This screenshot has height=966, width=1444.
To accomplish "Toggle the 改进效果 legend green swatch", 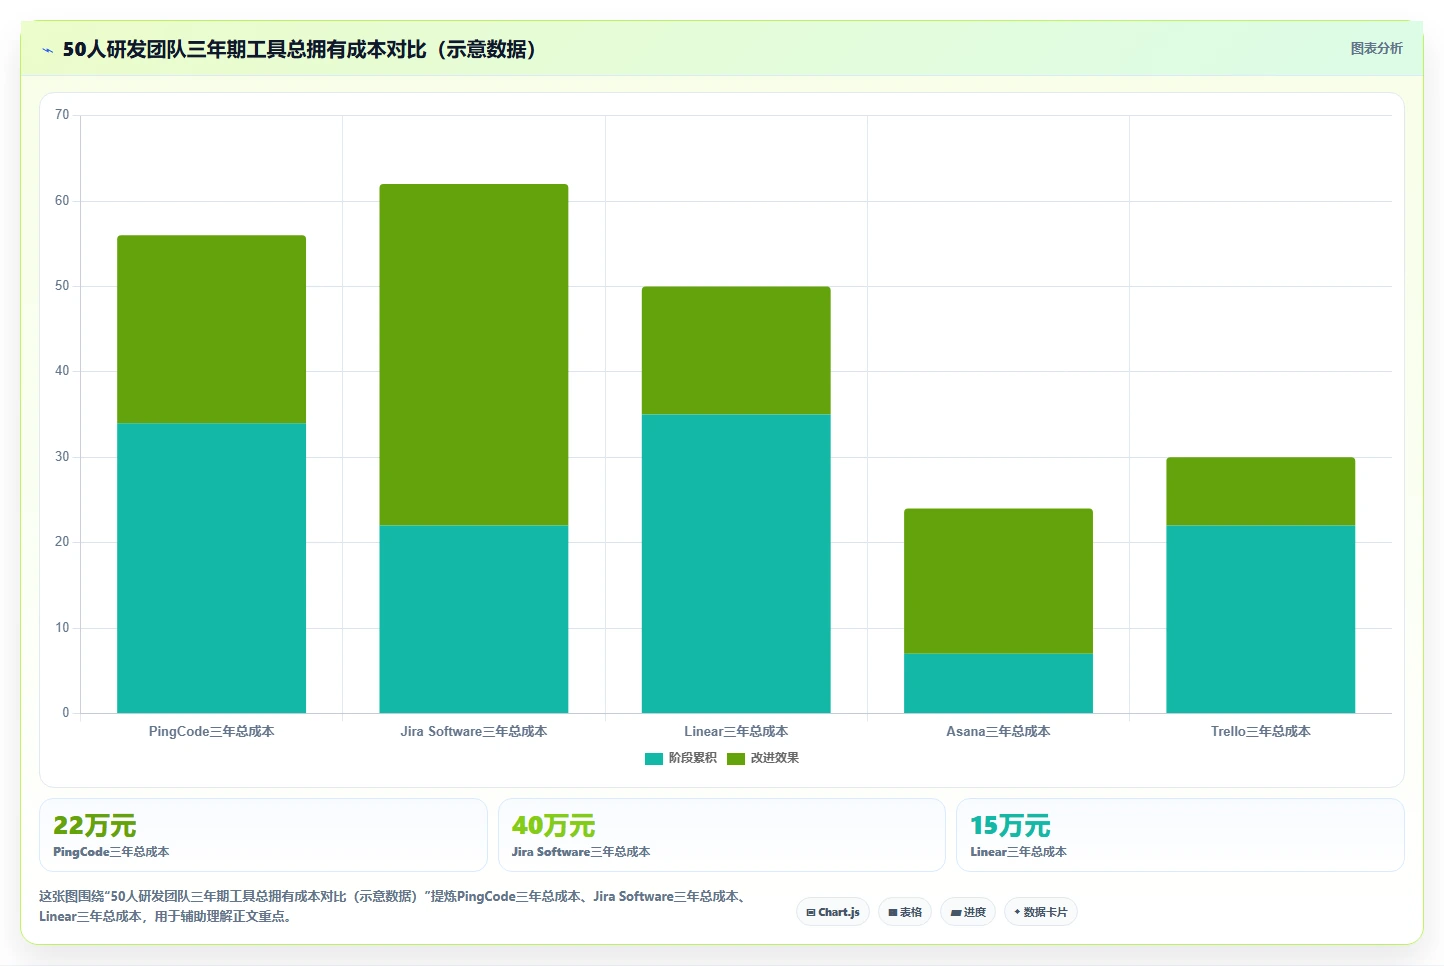I will coord(736,758).
